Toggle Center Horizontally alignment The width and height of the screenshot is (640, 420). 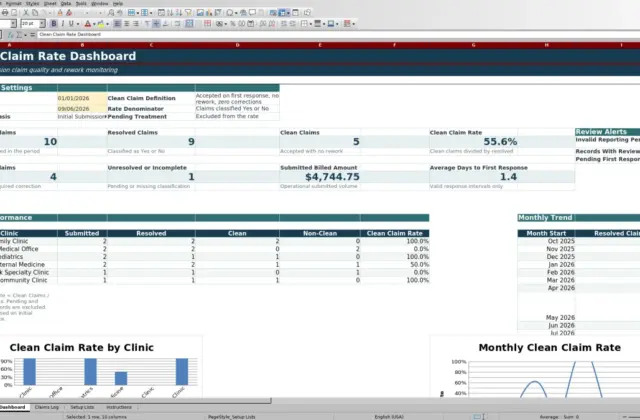click(x=127, y=24)
